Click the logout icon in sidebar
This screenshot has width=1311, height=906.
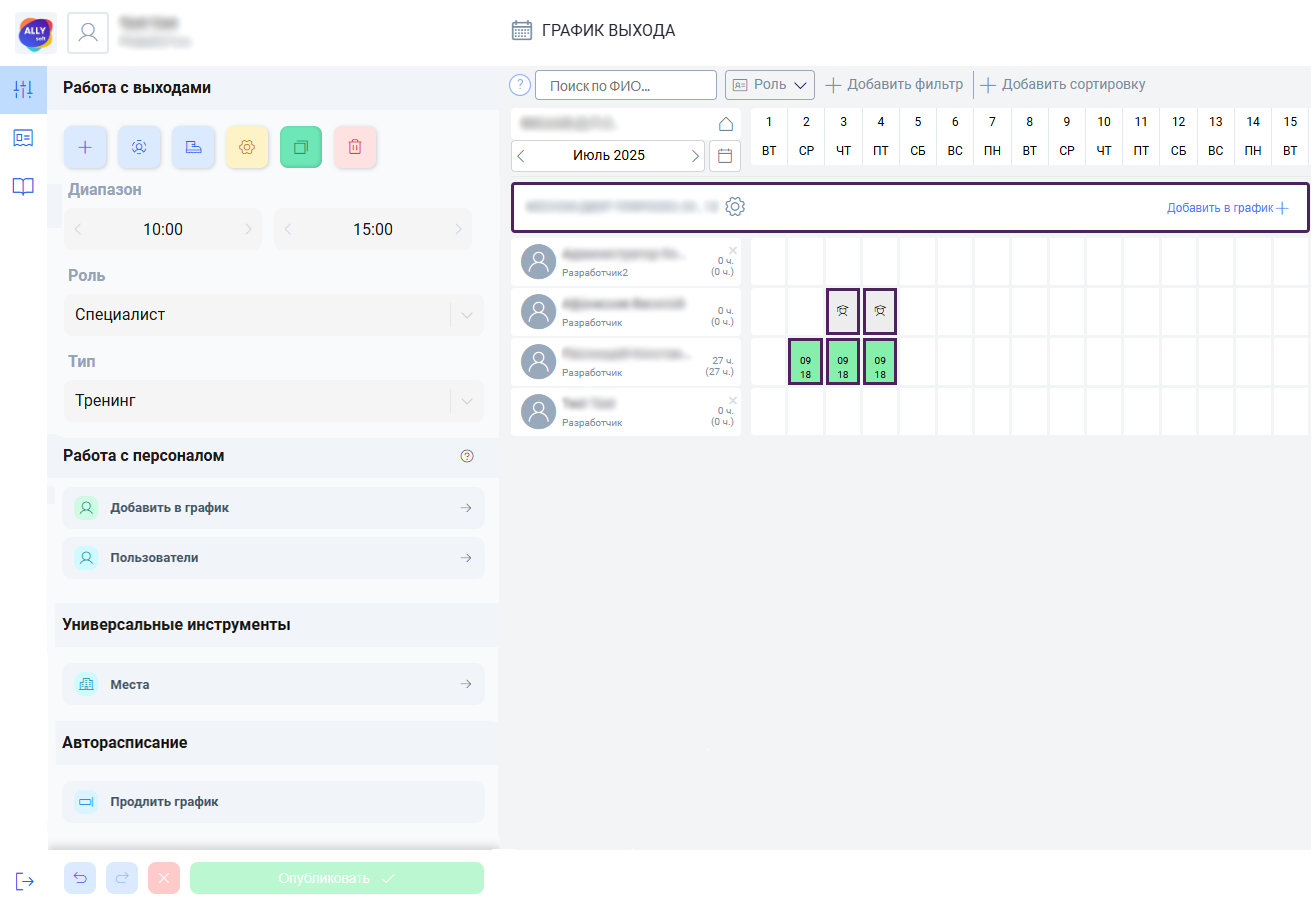(24, 881)
